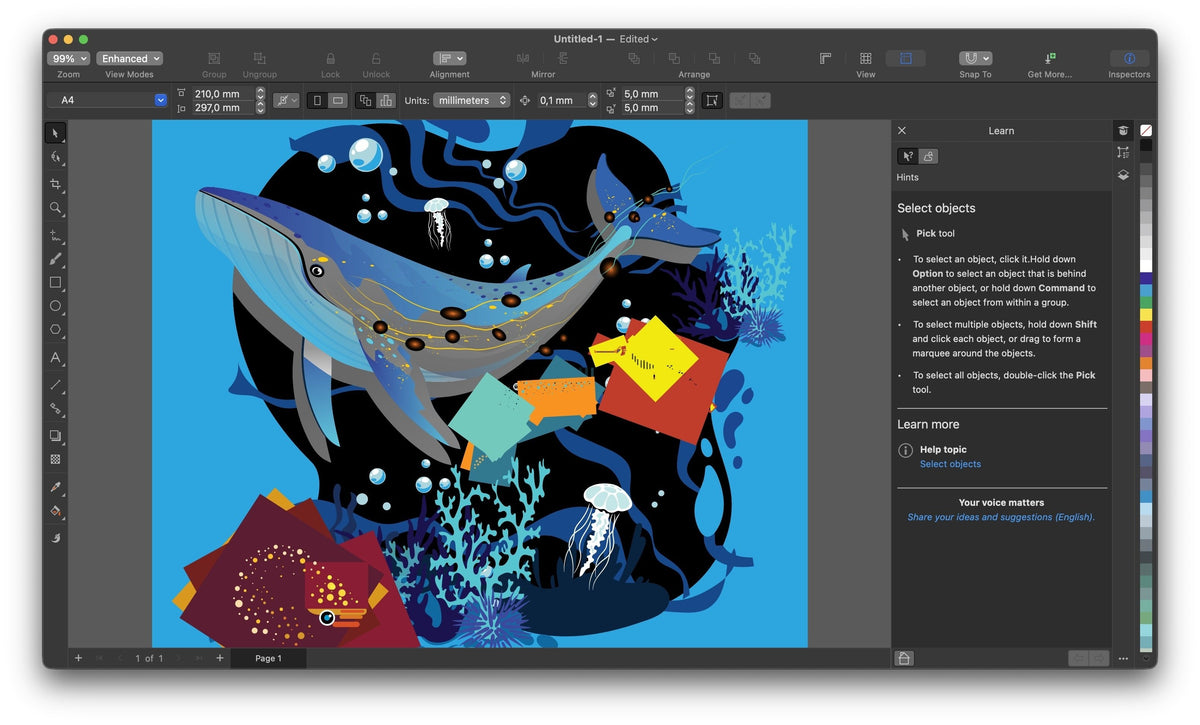Open the 99% zoom level dropdown

(x=69, y=58)
